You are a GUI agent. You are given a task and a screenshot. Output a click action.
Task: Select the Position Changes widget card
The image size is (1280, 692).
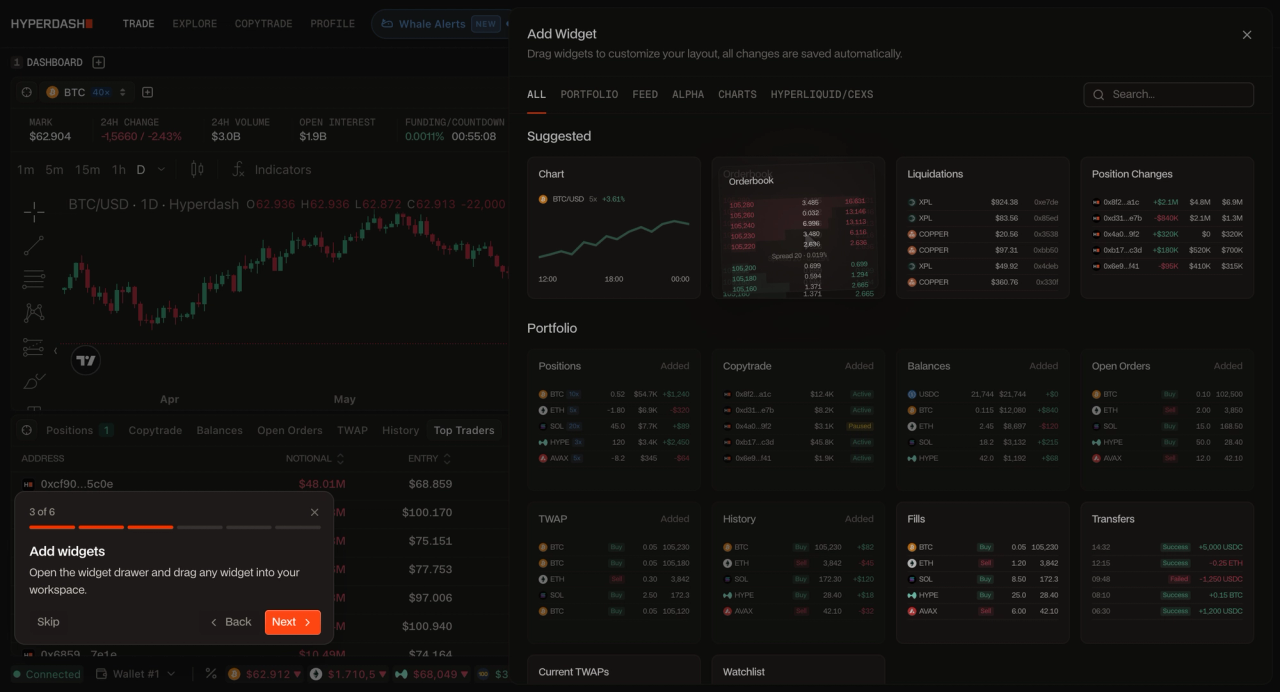pos(1167,228)
